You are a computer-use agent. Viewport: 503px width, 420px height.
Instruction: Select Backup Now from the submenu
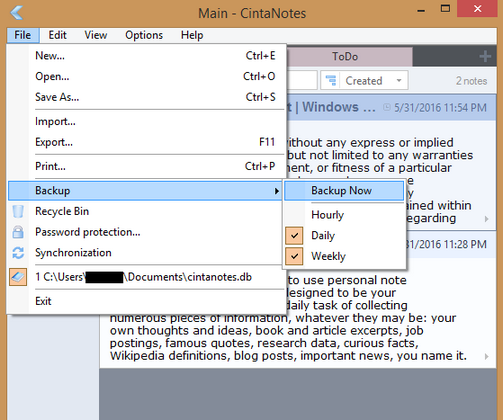(x=344, y=191)
